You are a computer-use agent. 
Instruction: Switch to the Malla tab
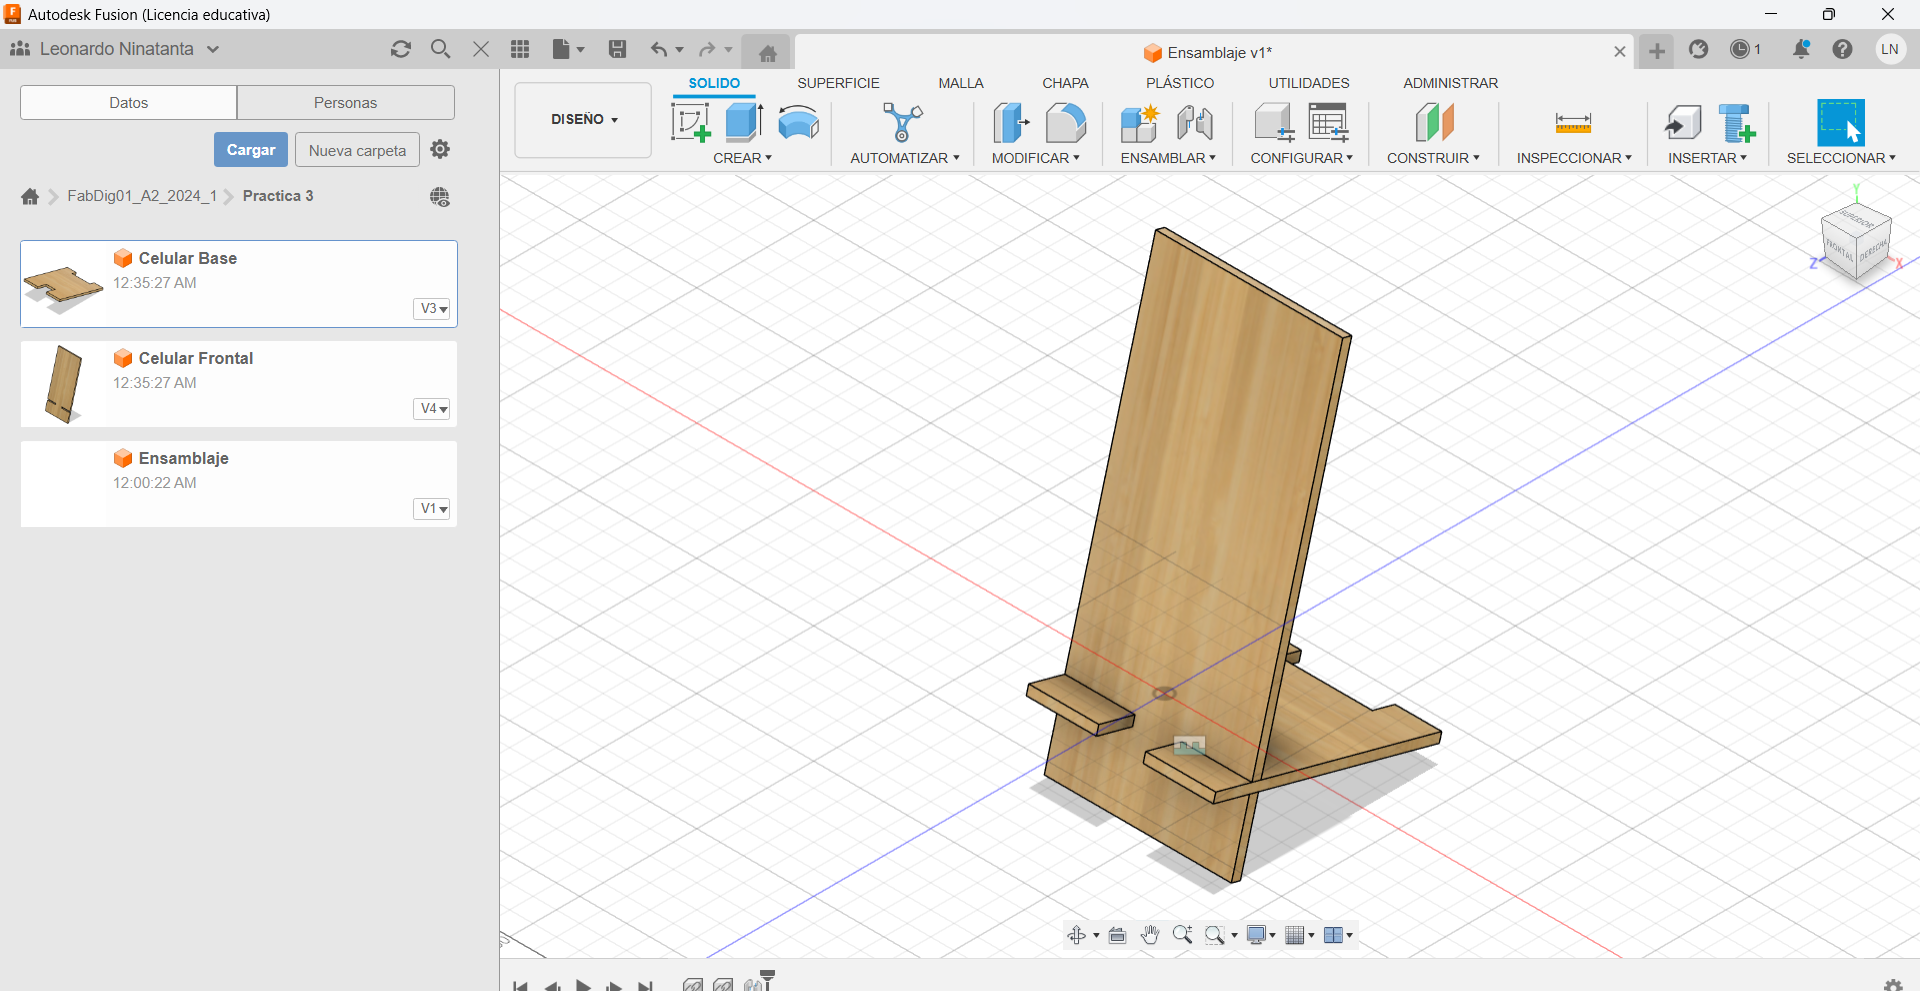tap(961, 83)
